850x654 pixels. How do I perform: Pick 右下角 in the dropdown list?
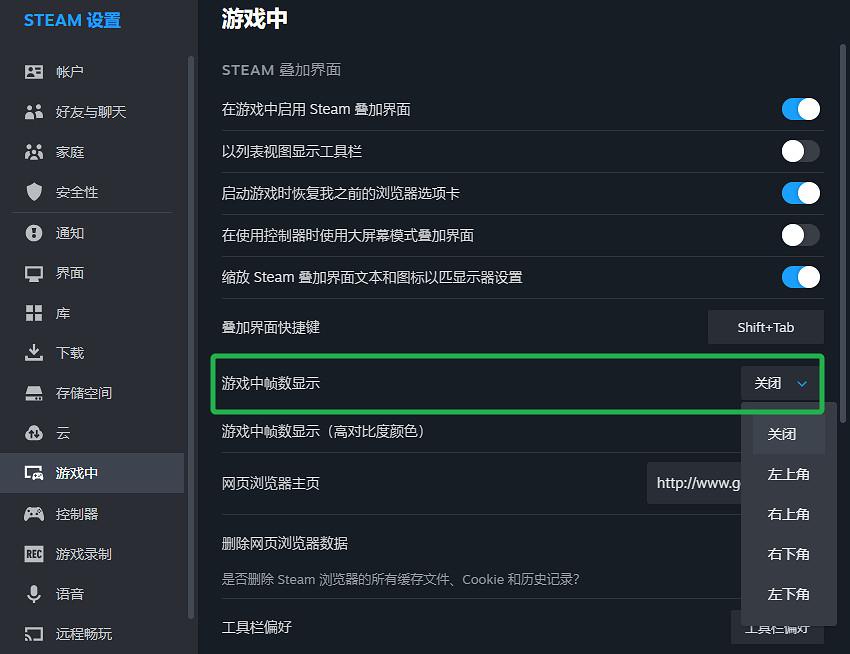click(x=788, y=554)
